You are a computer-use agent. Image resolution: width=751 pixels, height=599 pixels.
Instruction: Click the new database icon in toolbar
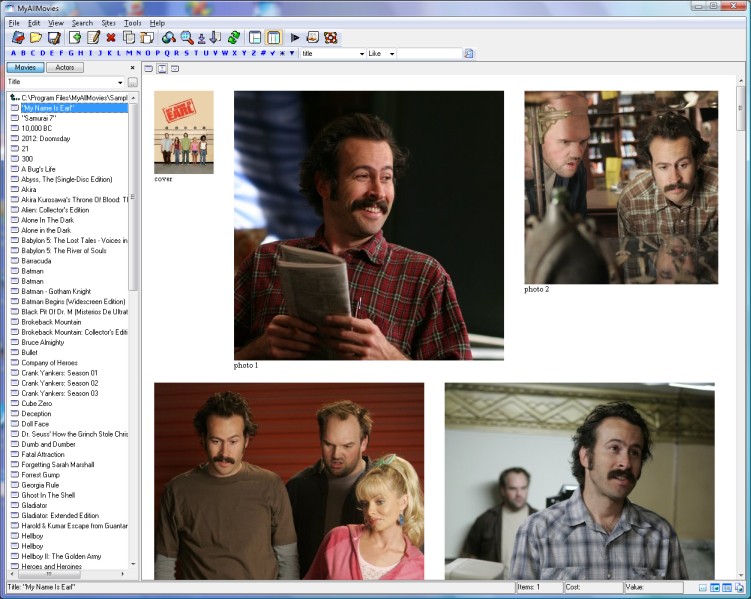[x=18, y=37]
